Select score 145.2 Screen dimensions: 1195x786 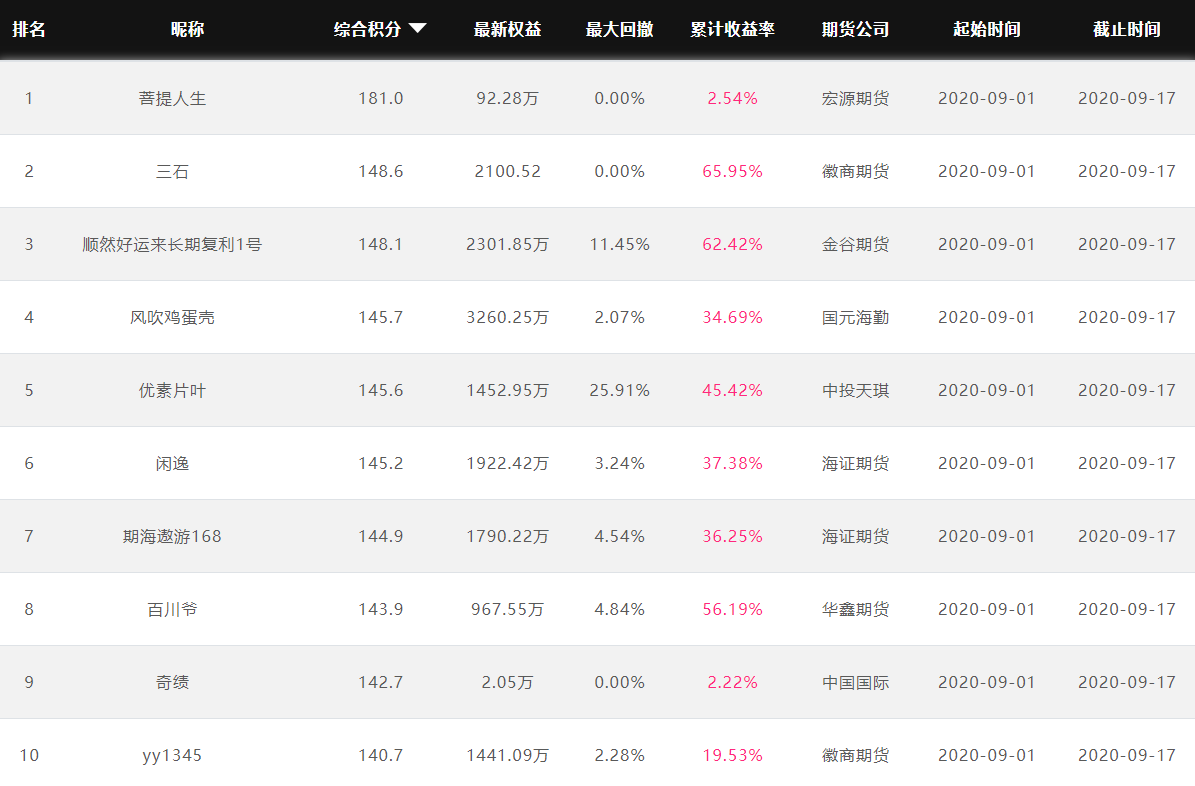point(380,464)
